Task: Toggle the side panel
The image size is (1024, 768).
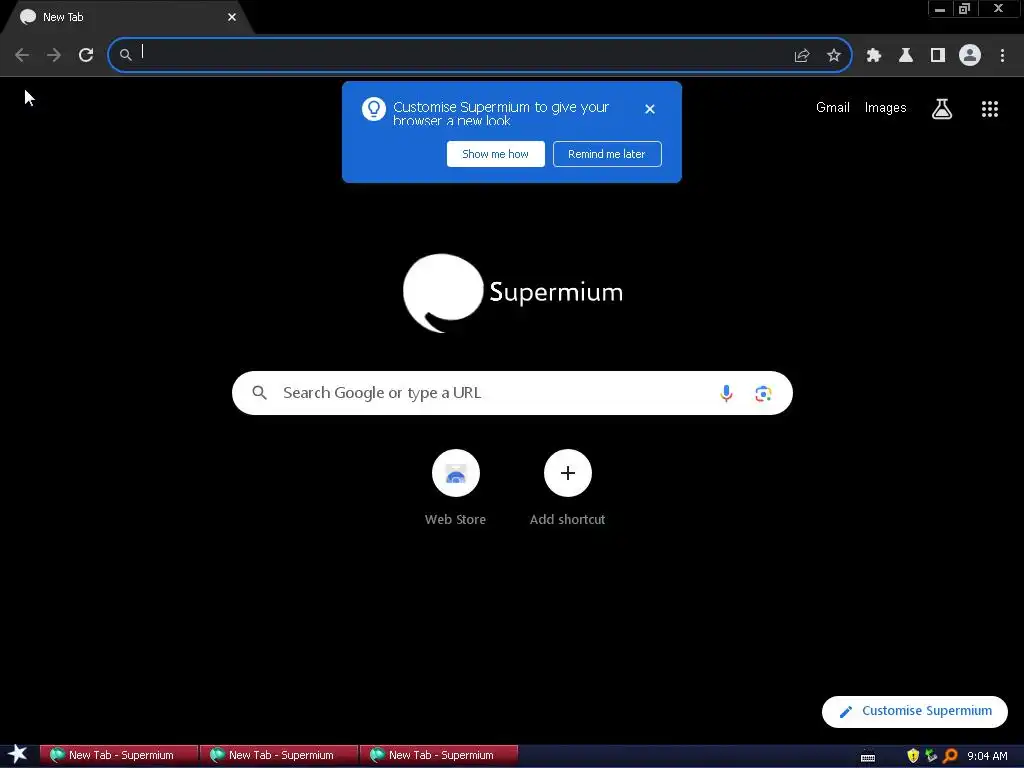Action: pyautogui.click(x=938, y=56)
